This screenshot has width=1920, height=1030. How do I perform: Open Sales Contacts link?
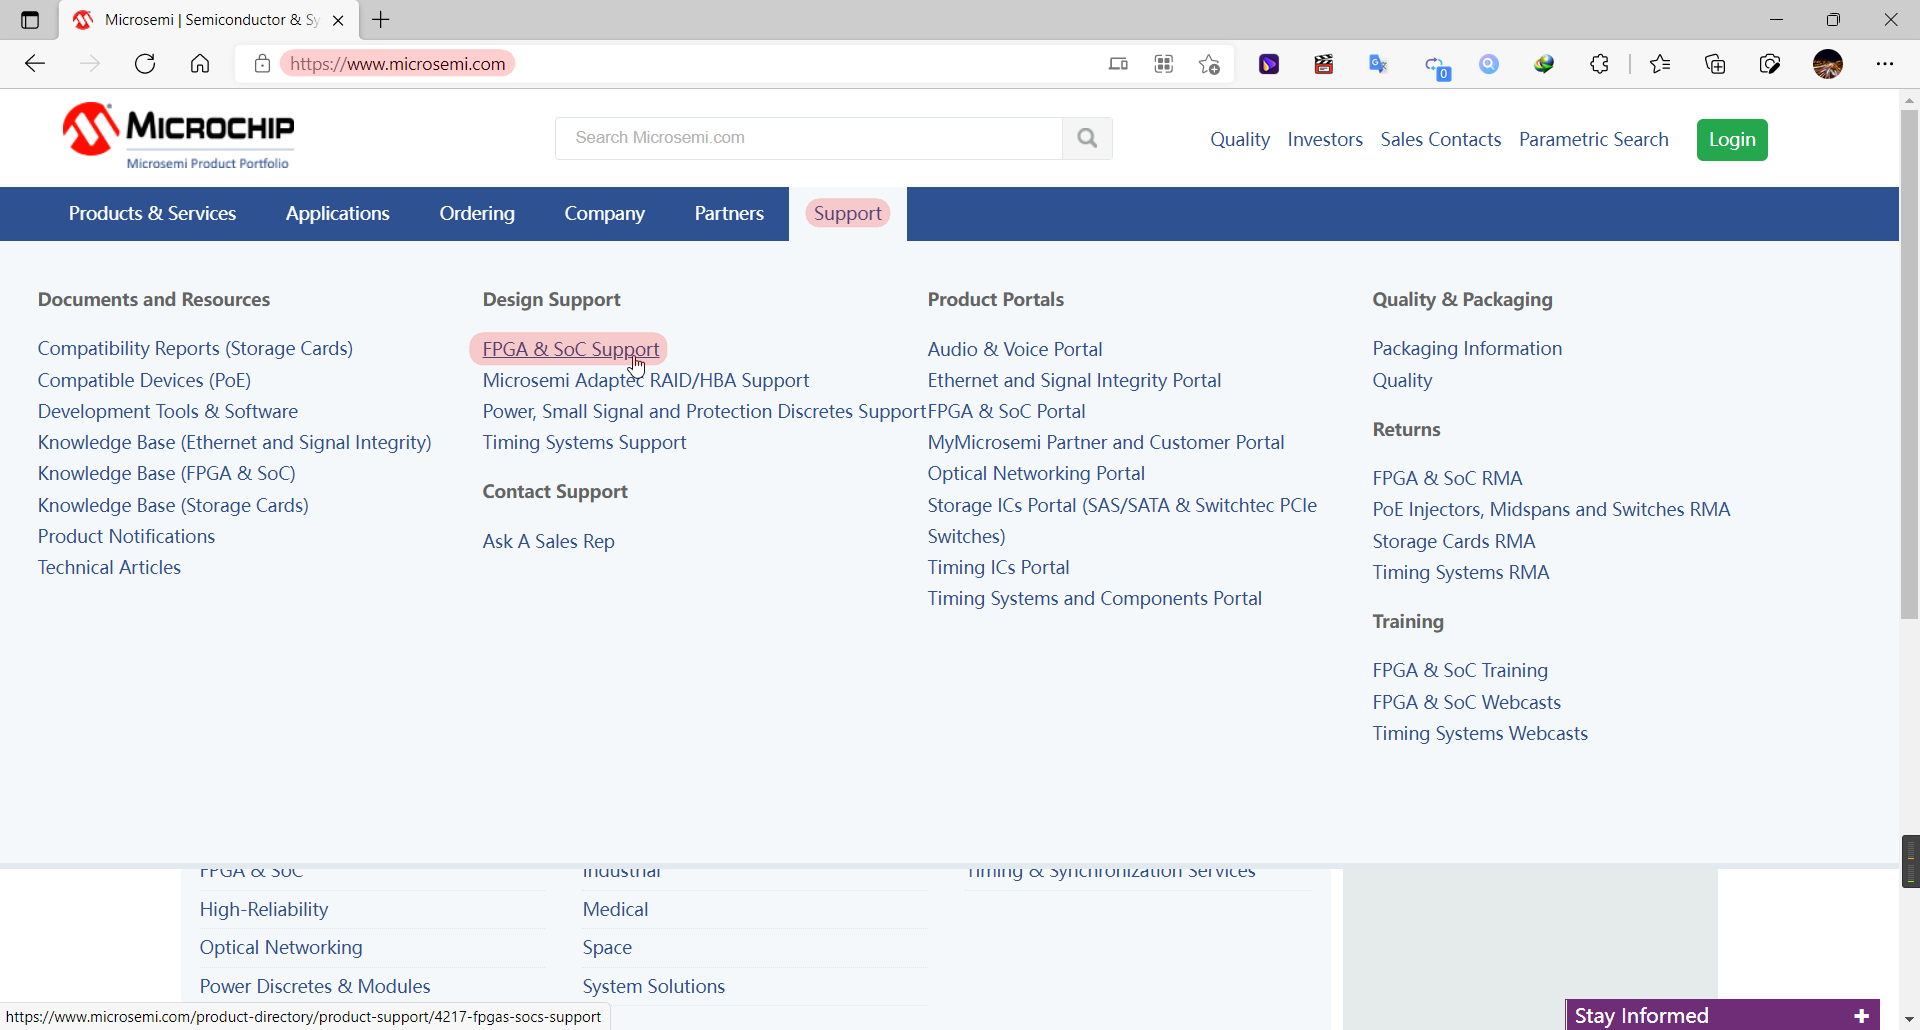pyautogui.click(x=1441, y=139)
